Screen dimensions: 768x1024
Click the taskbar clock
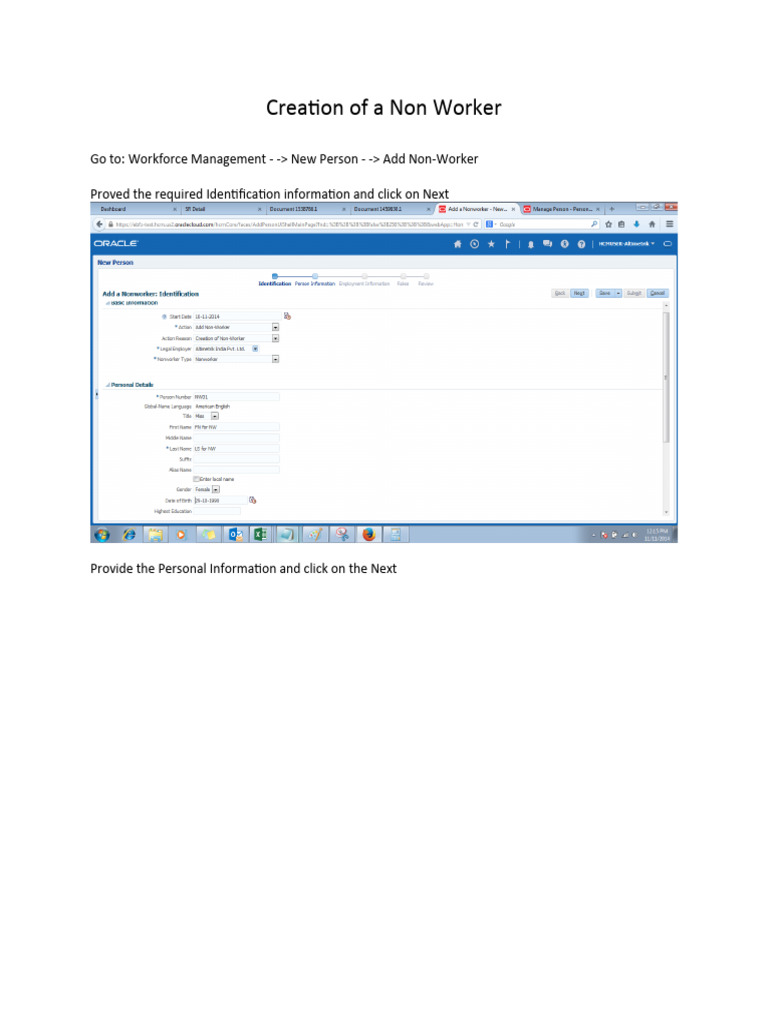[657, 535]
